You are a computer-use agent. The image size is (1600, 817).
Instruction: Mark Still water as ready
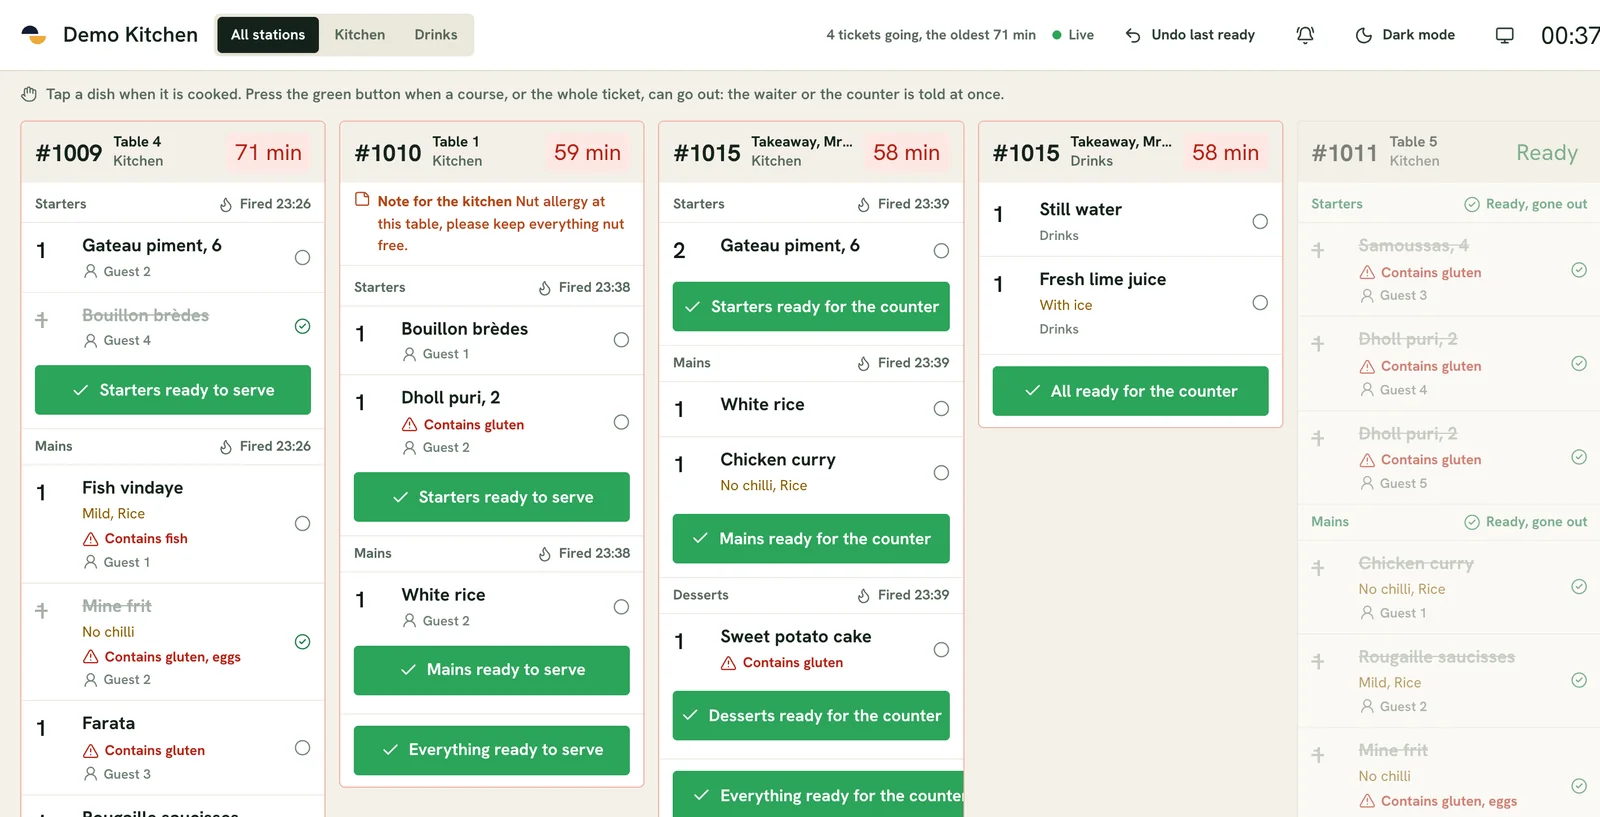point(1260,221)
